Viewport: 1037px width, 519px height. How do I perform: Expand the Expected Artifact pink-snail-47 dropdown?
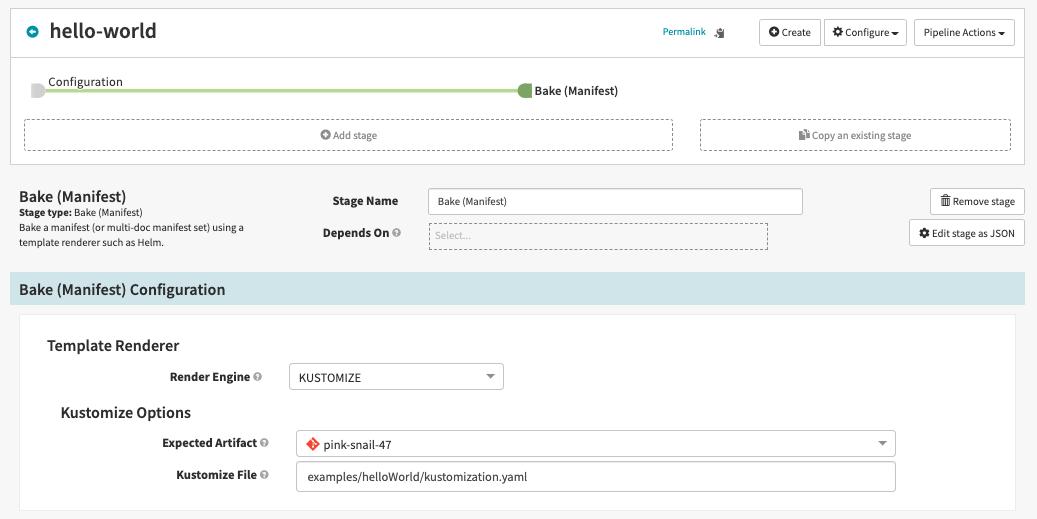595,443
